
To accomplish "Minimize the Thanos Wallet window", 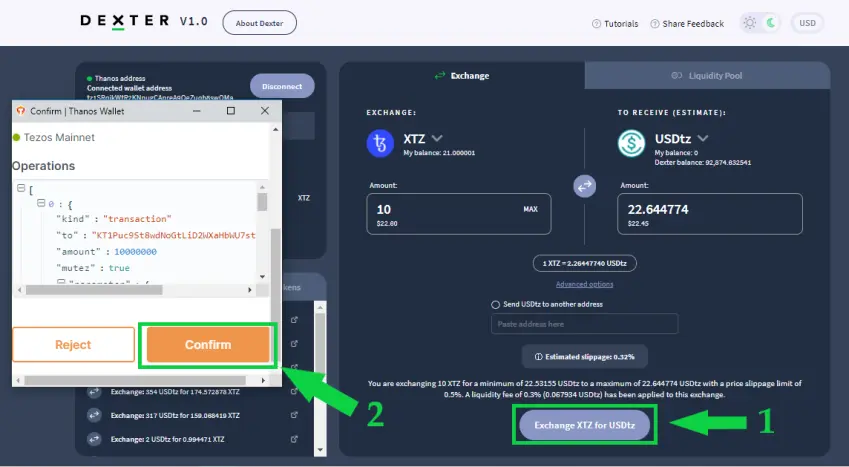I will pos(197,111).
